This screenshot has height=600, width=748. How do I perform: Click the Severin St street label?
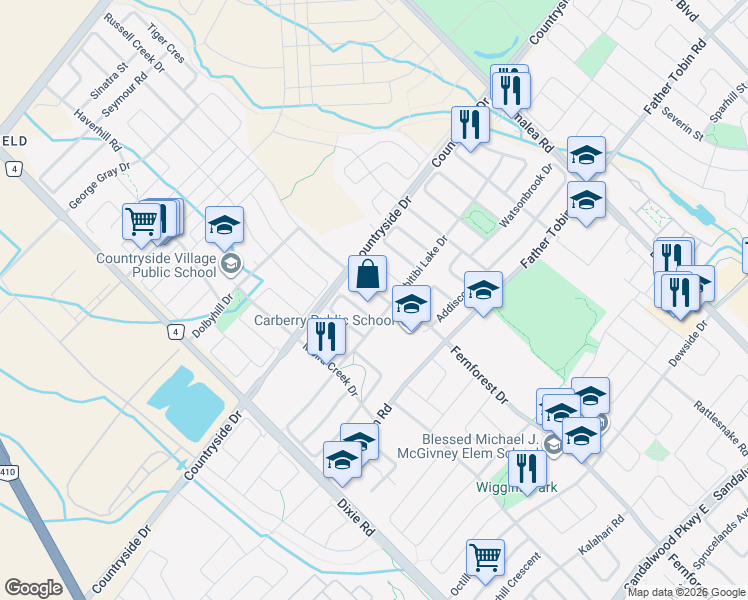point(683,124)
